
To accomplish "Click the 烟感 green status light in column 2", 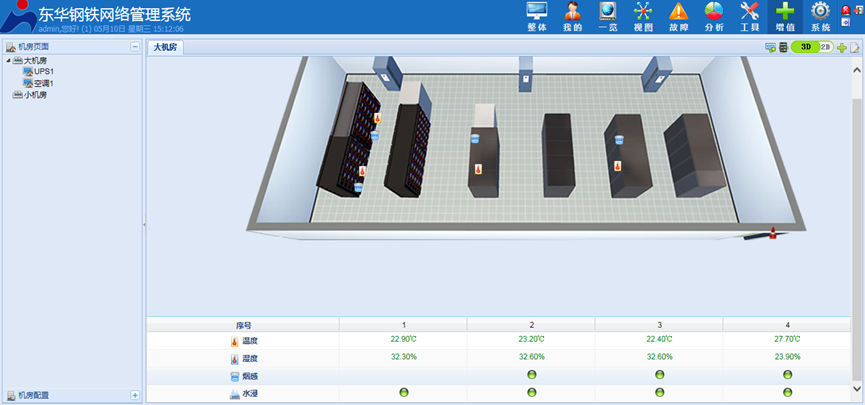I will pos(532,375).
